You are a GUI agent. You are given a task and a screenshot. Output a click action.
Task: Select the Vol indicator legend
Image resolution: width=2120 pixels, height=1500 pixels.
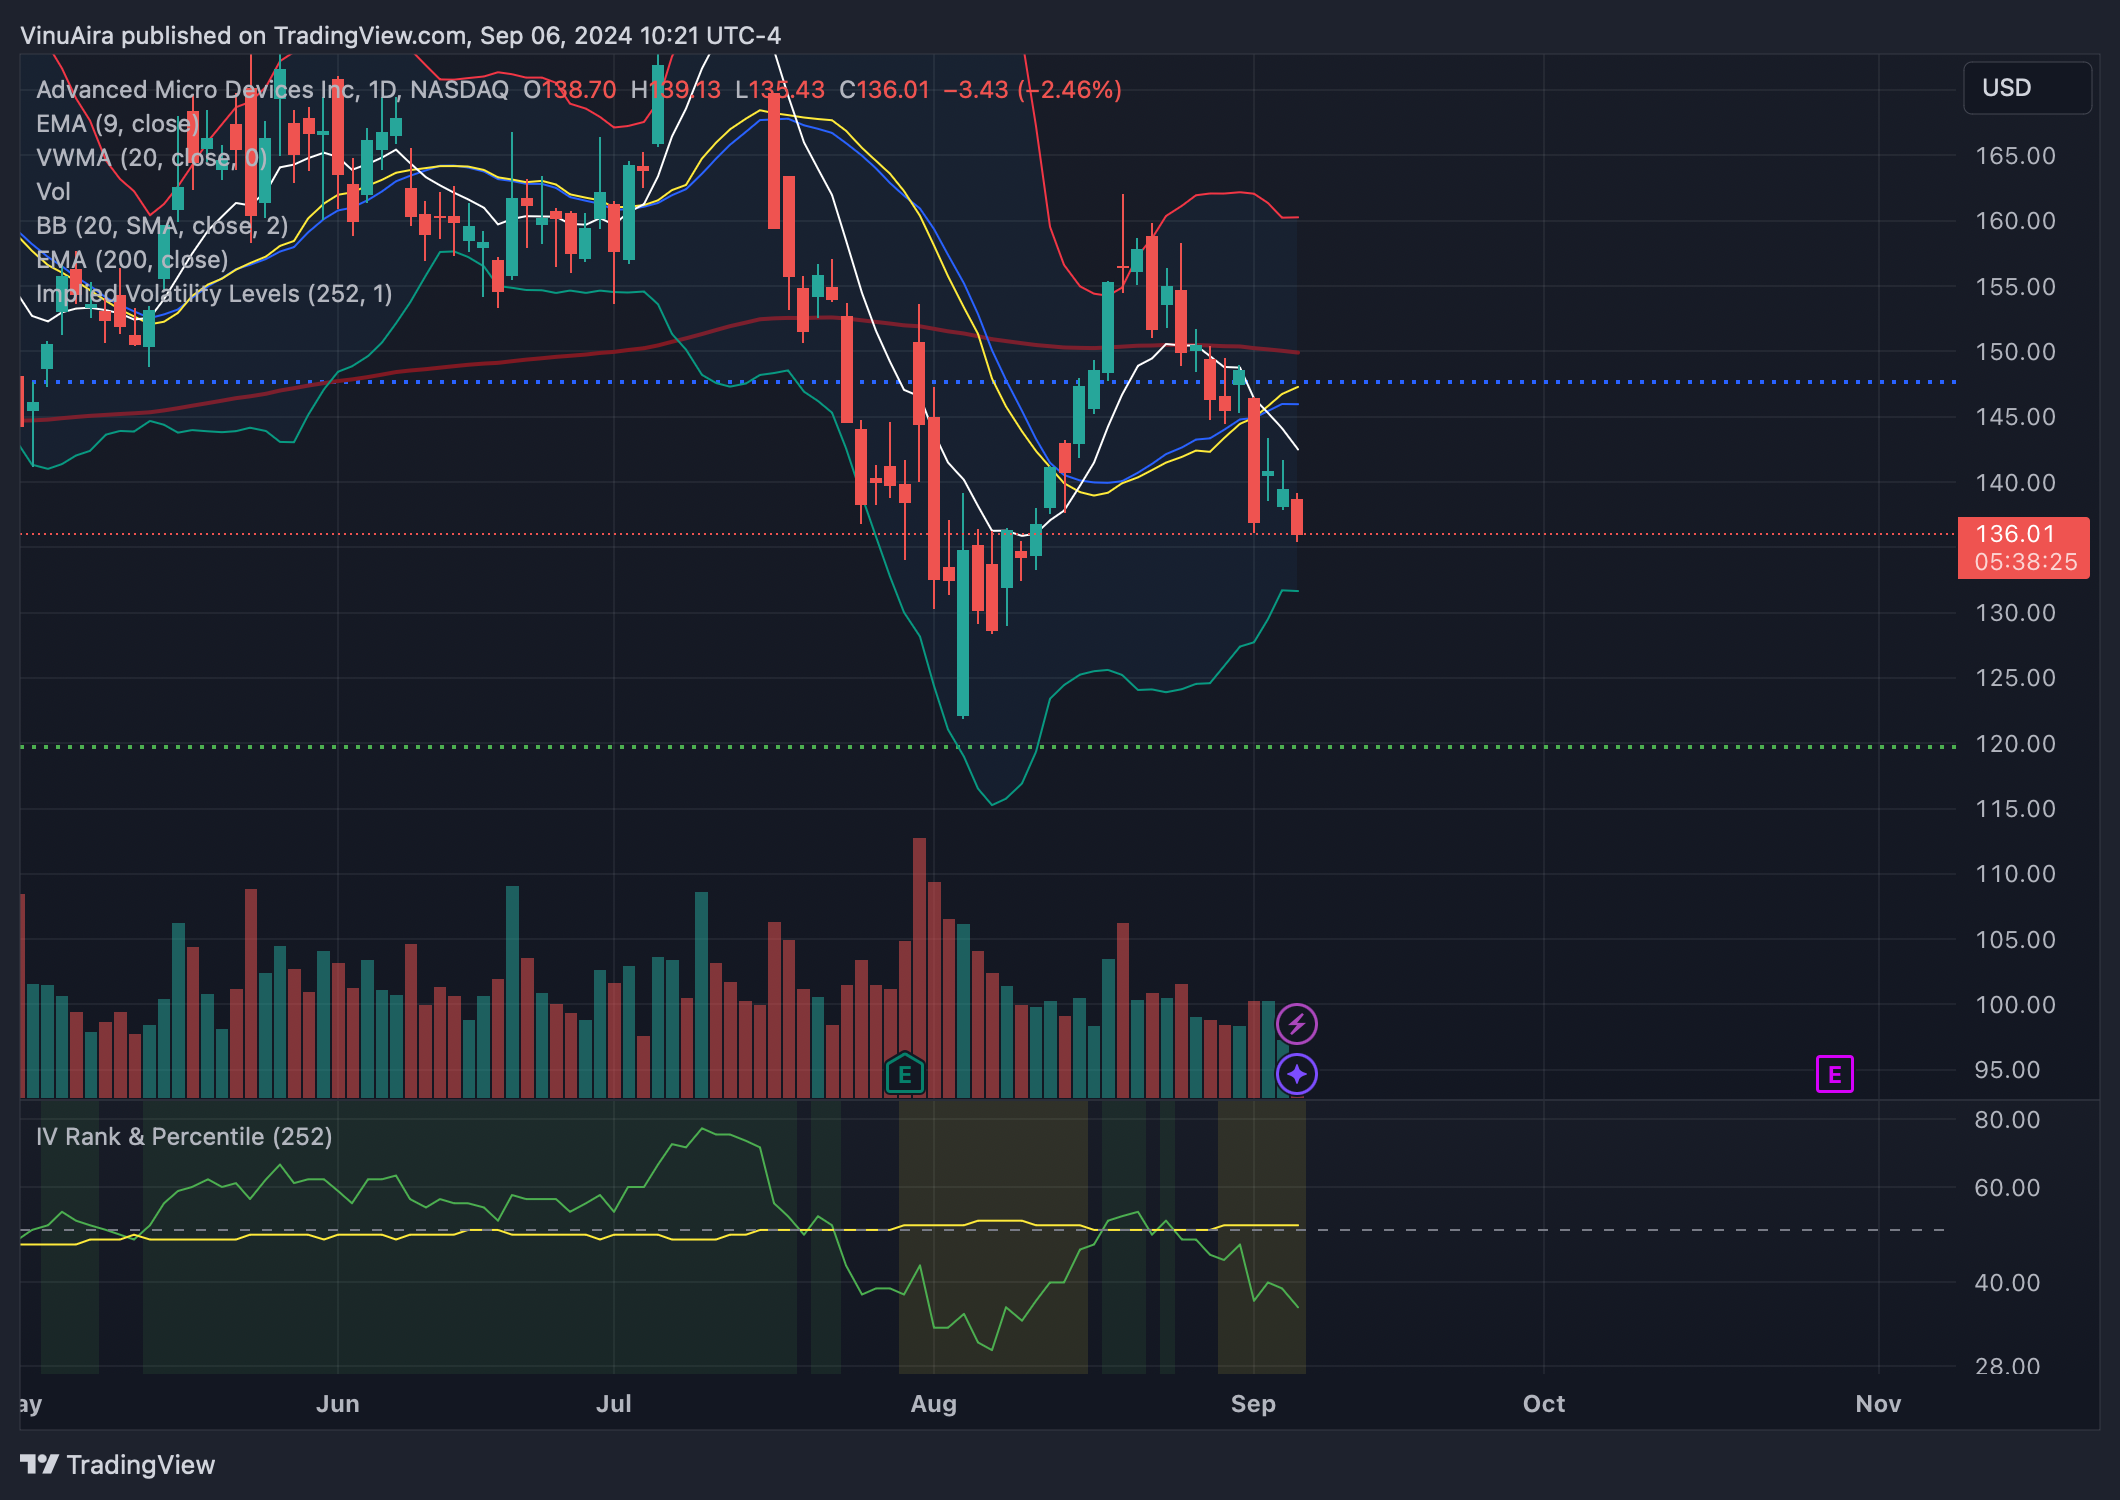(x=53, y=192)
